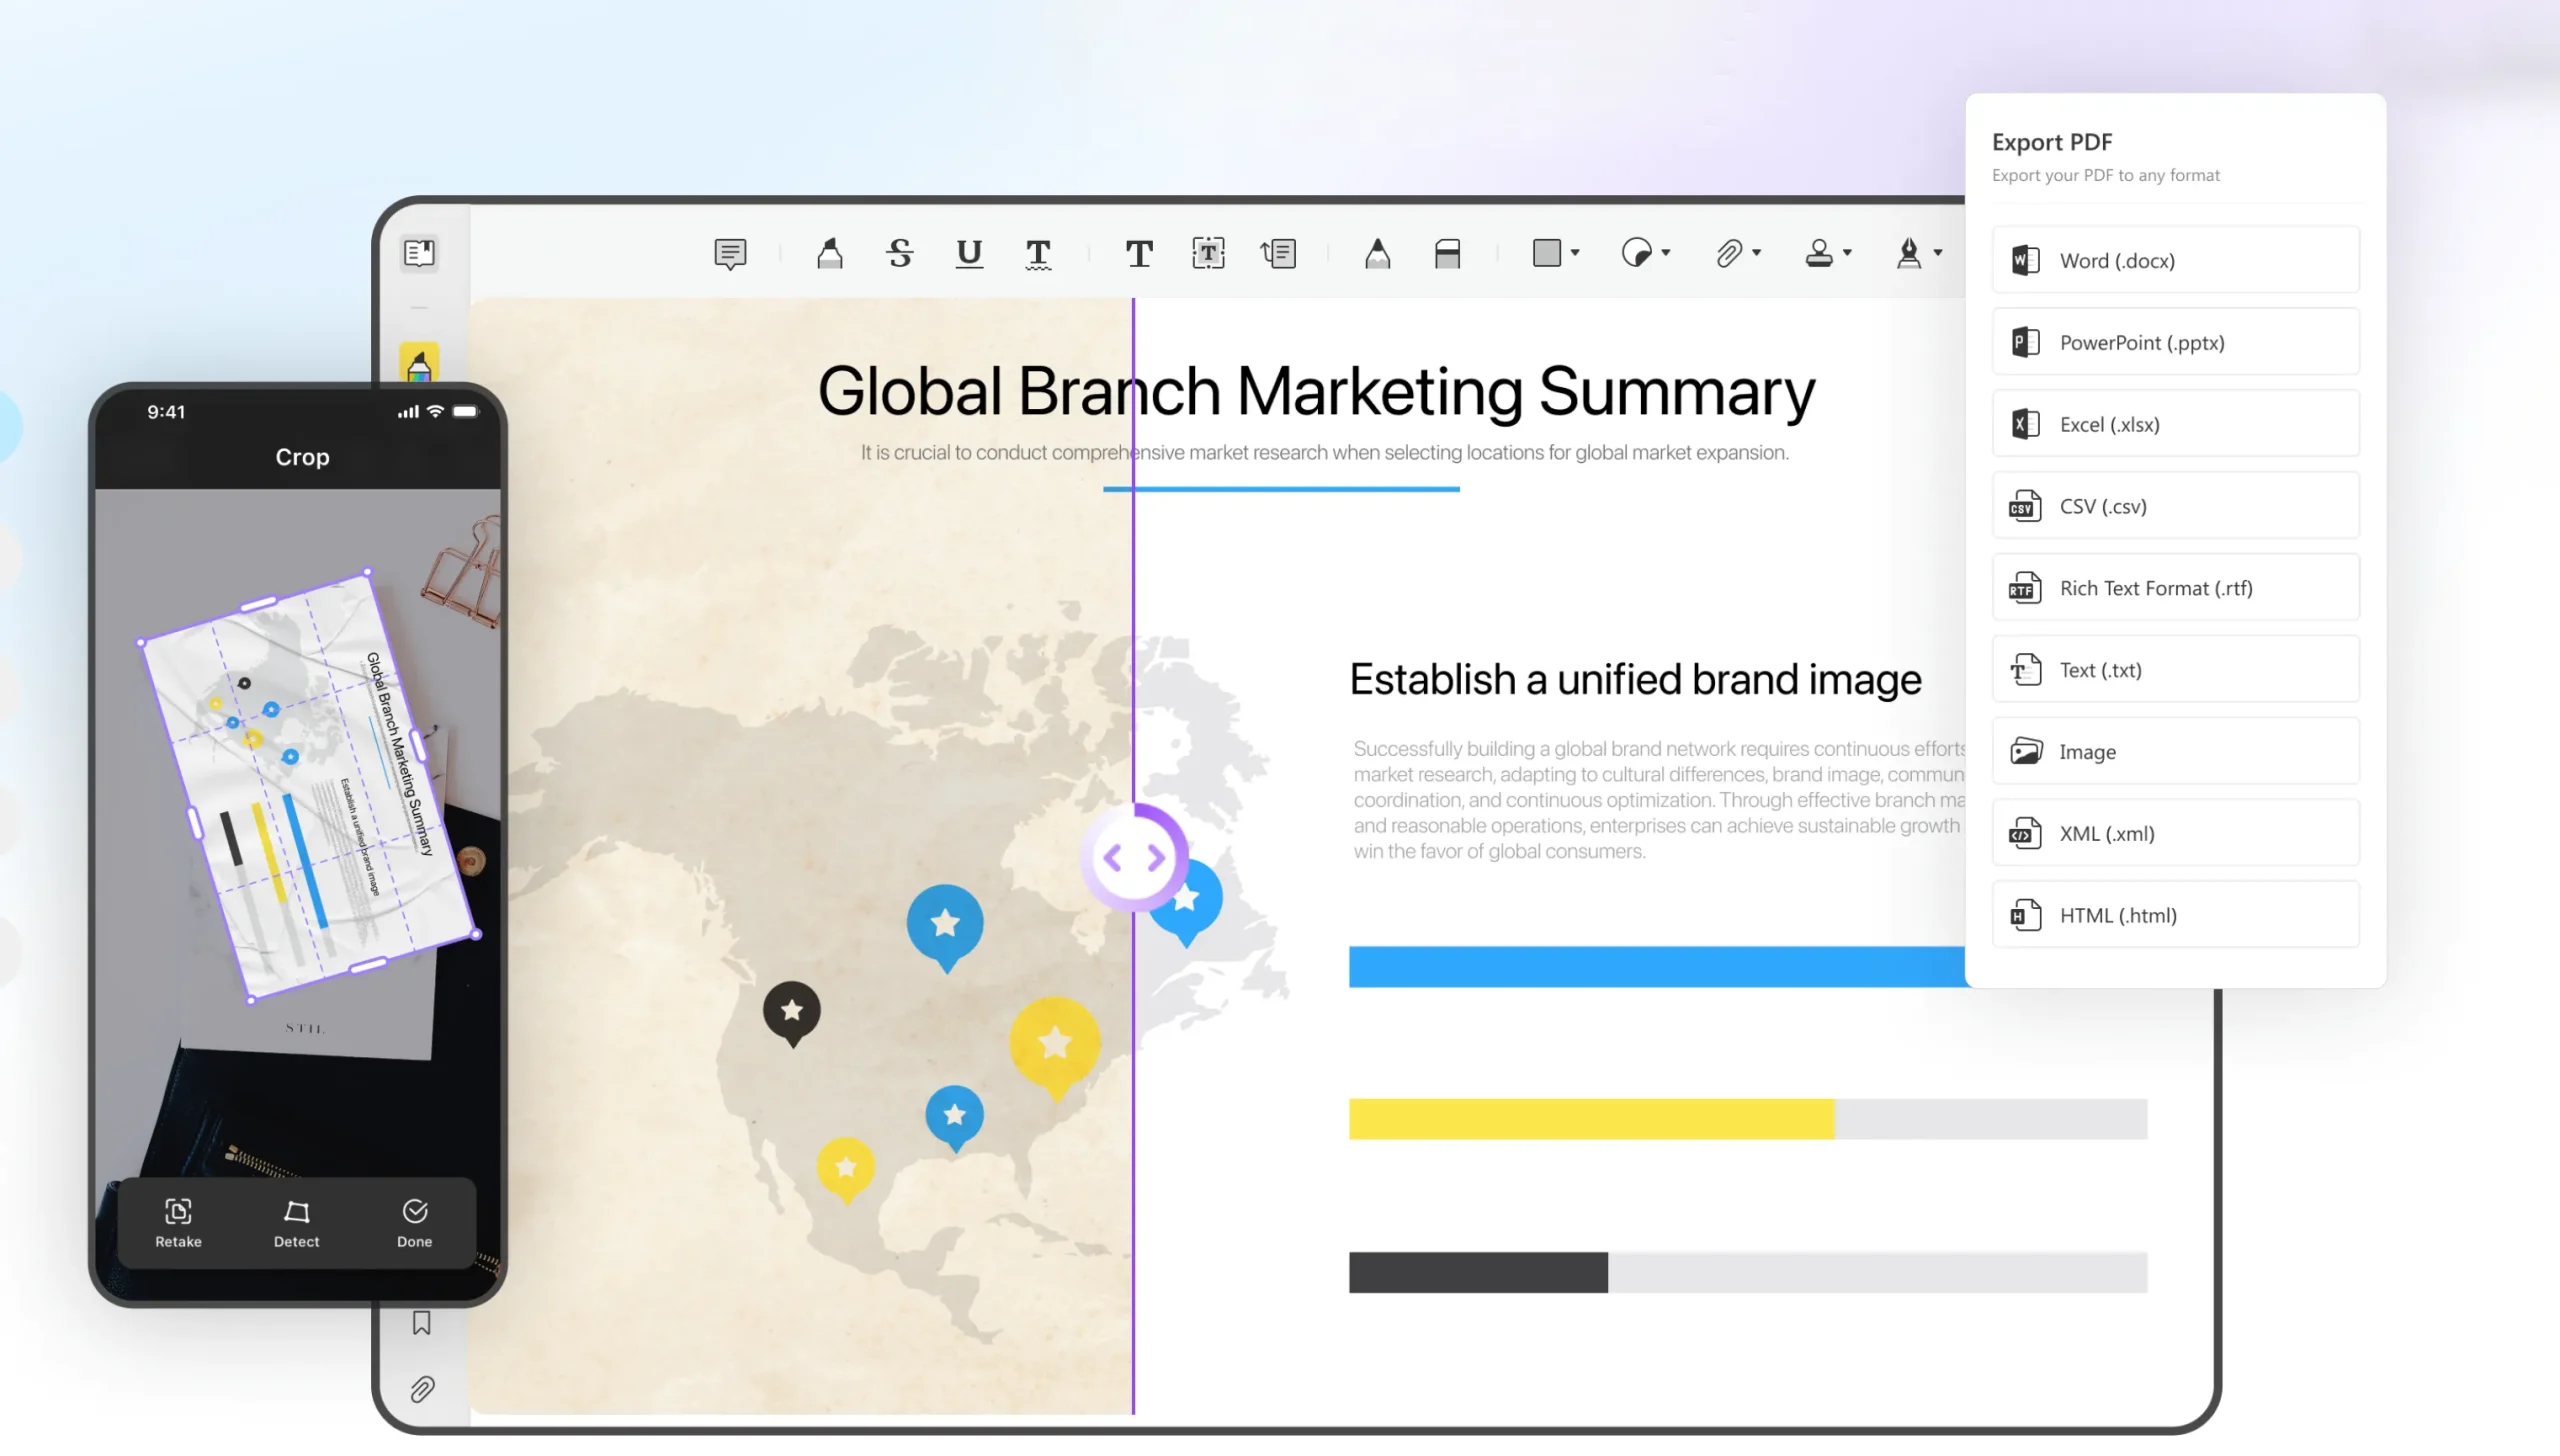Select the squiggly underline text tool
This screenshot has height=1456, width=2560.
click(1038, 254)
